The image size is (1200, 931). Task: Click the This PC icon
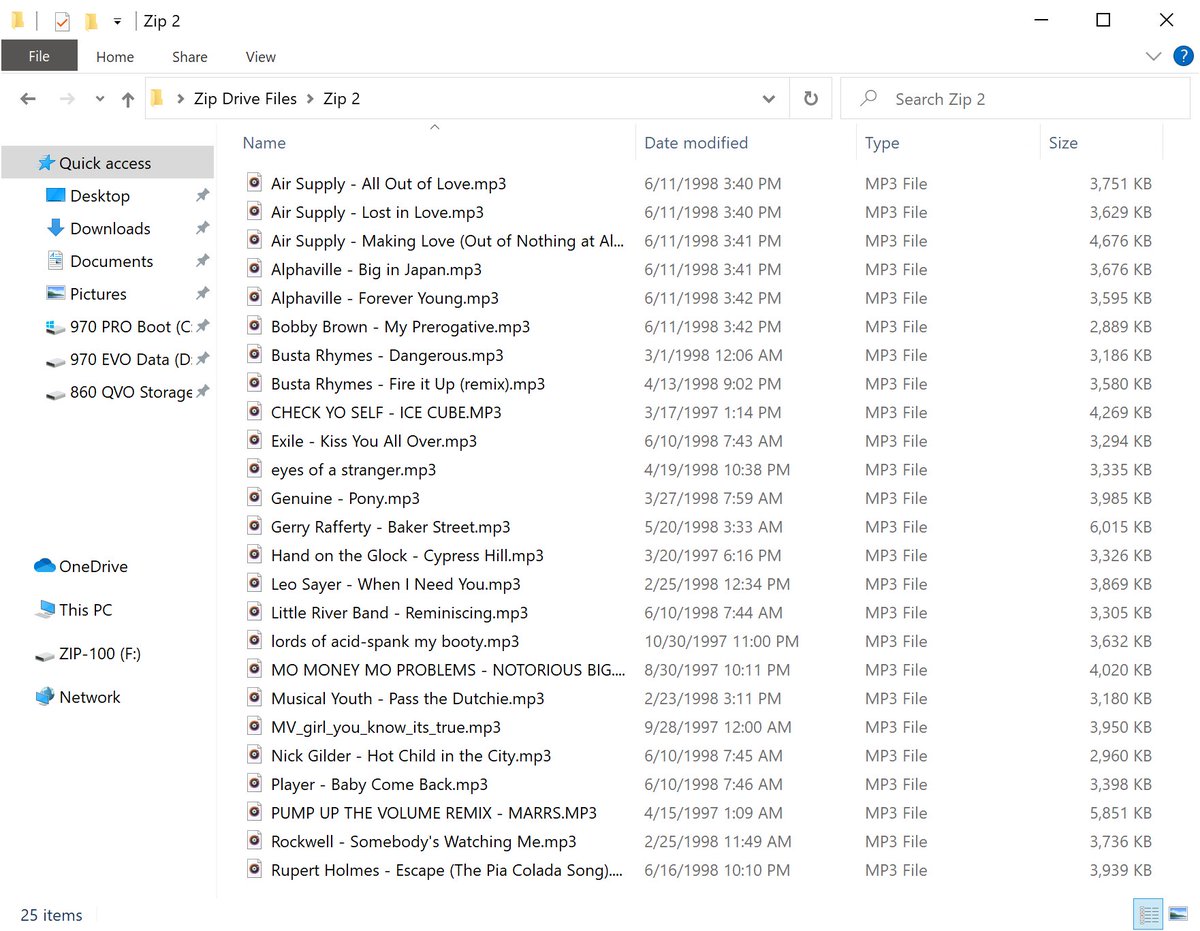45,610
